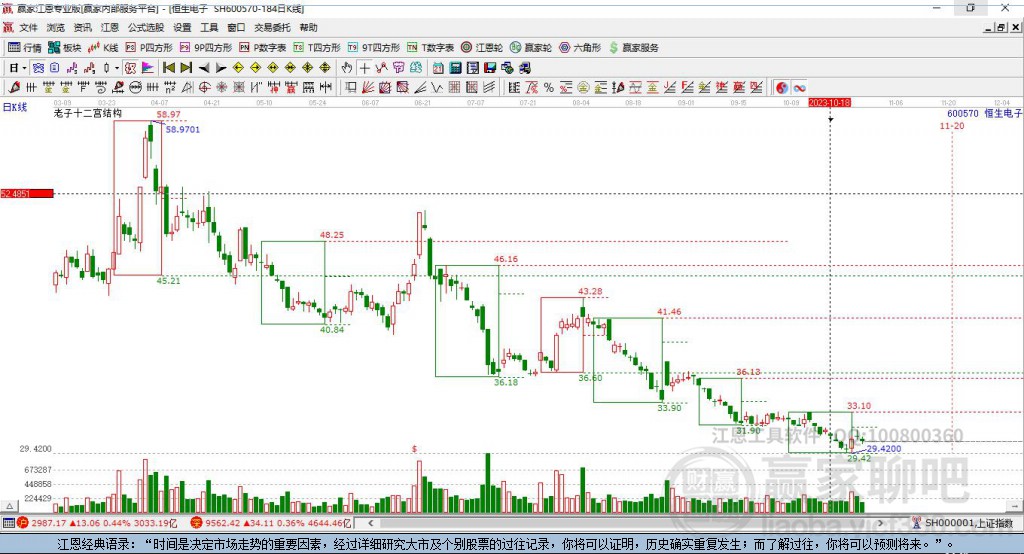Open the P四方形 tool
This screenshot has width=1024, height=554.
tap(149, 48)
